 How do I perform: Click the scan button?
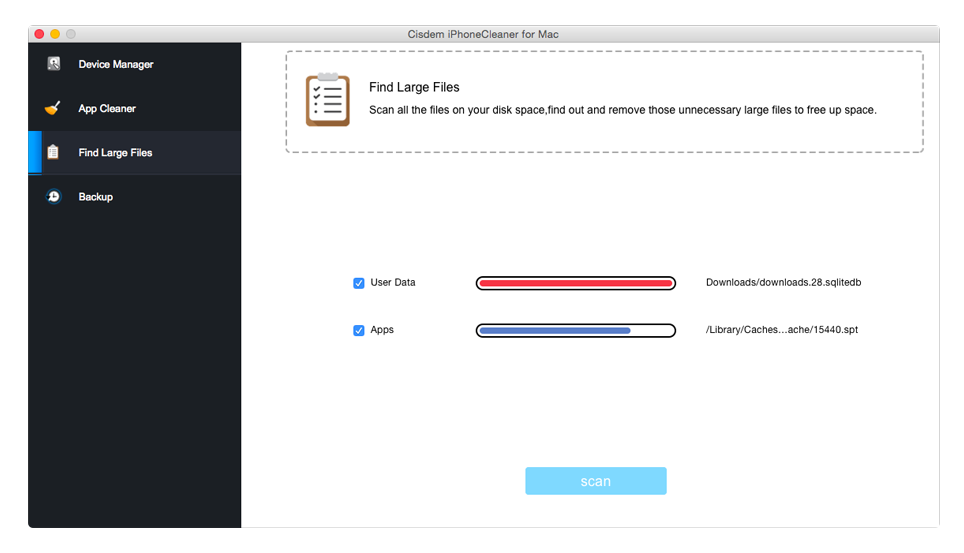pyautogui.click(x=596, y=481)
